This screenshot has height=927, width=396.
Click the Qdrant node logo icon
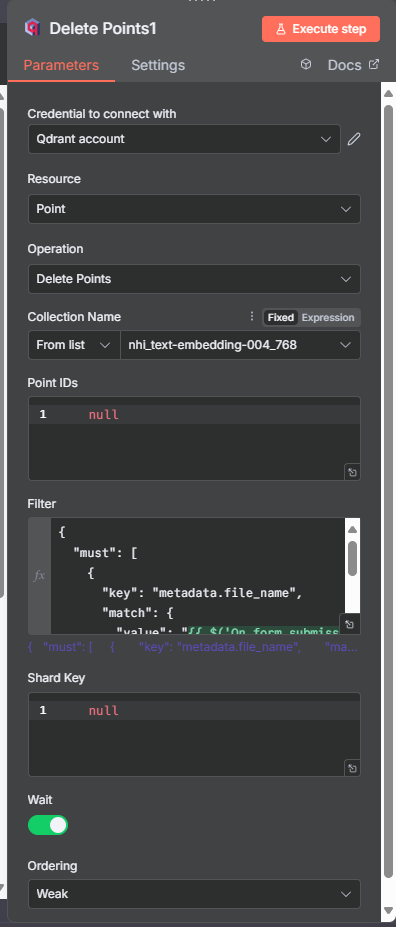32,28
